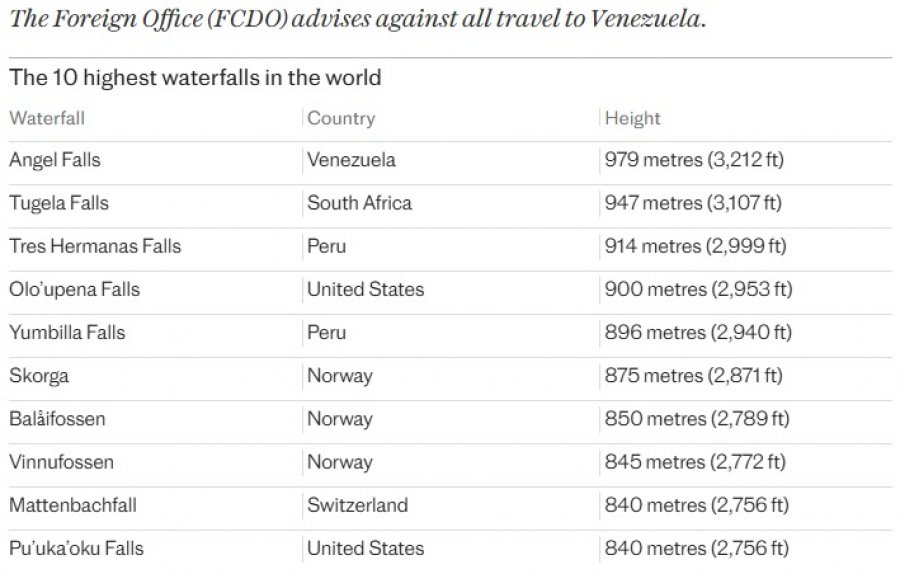The image size is (900, 574).
Task: Click the Balåifossen waterfall name
Action: pyautogui.click(x=57, y=418)
